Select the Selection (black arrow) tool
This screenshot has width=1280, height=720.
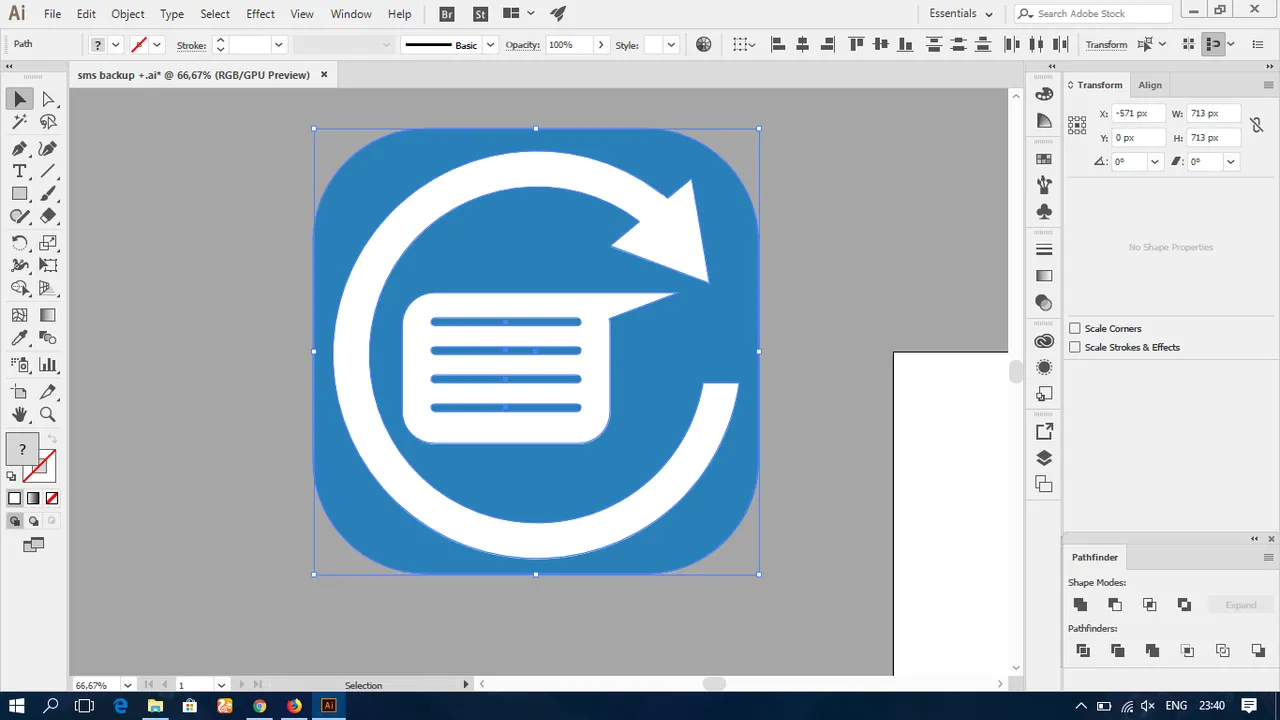pyautogui.click(x=20, y=99)
